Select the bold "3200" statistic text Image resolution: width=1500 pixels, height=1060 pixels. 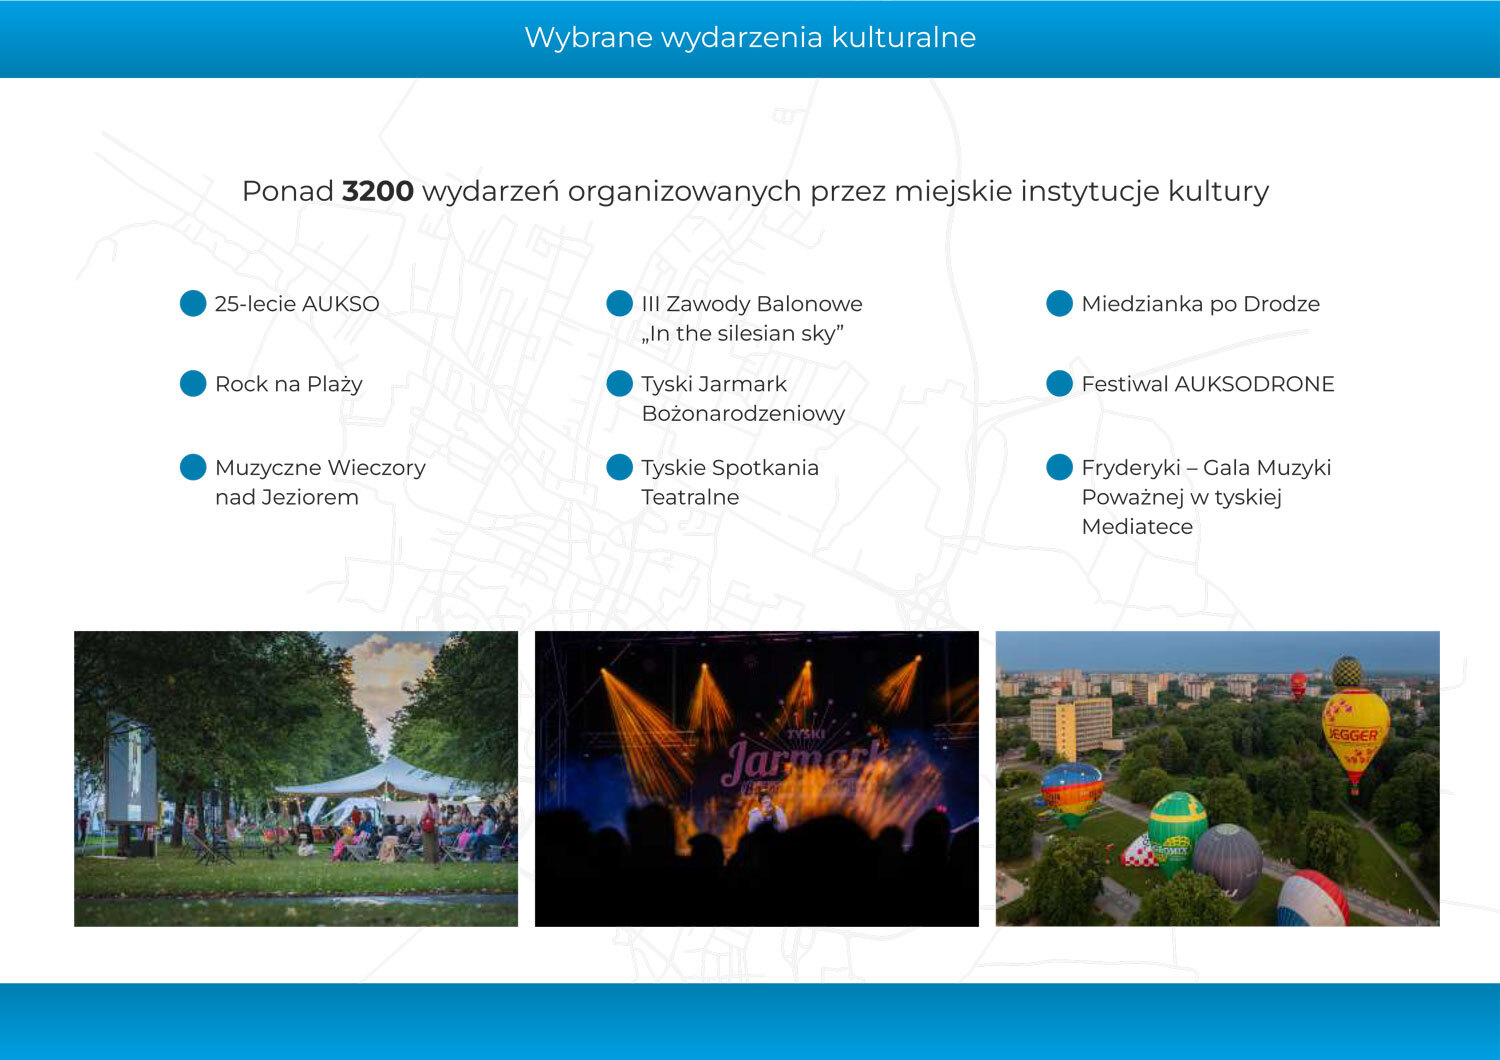point(377,190)
